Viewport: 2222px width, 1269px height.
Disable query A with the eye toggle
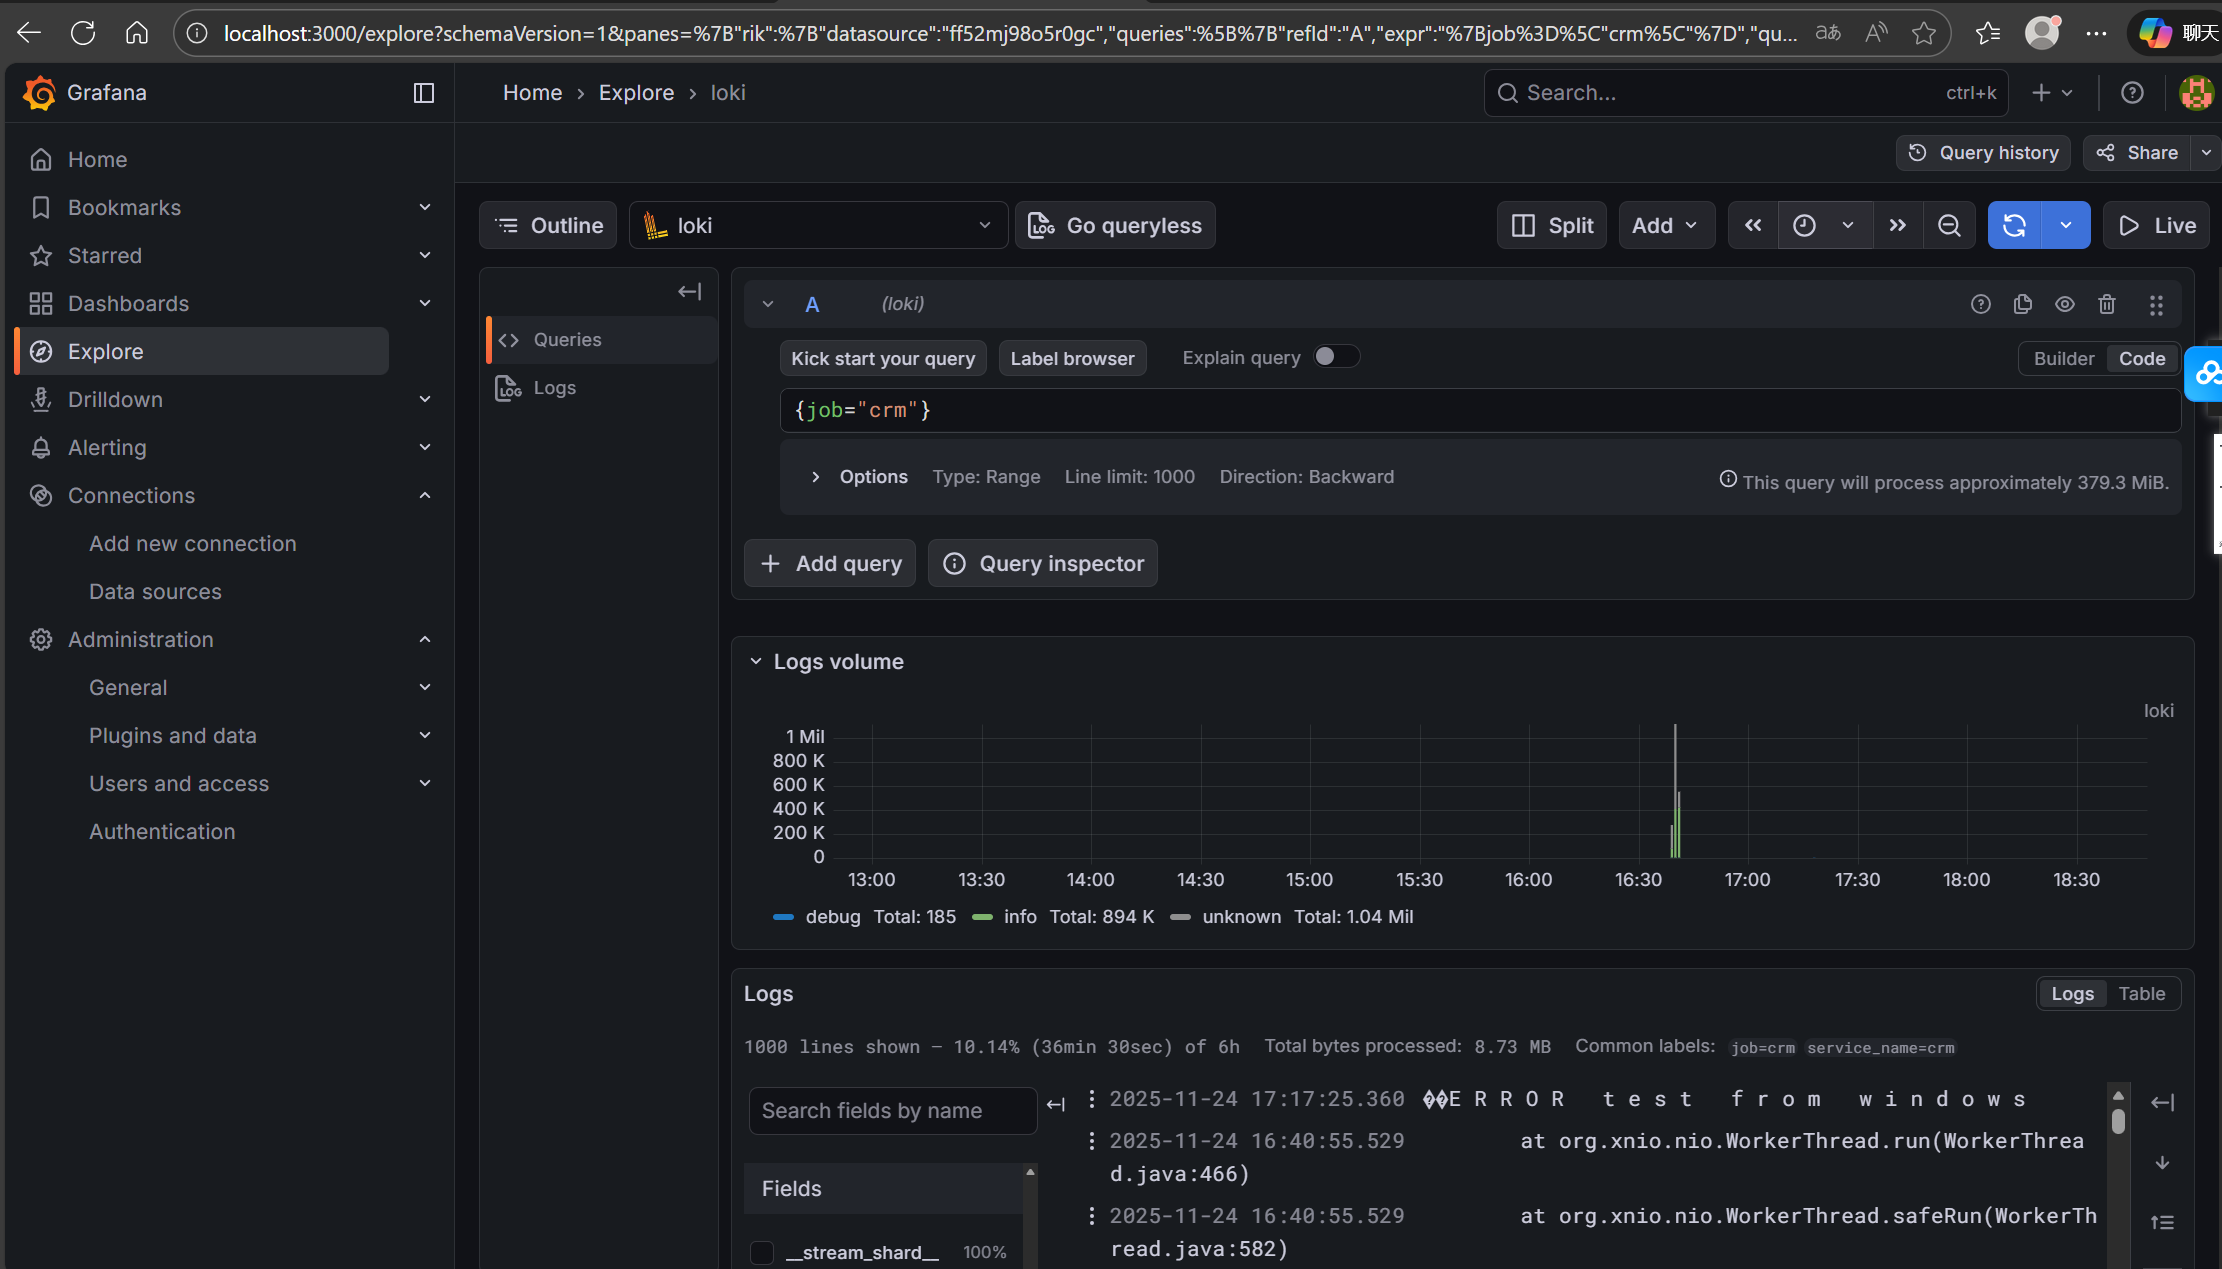point(2064,304)
